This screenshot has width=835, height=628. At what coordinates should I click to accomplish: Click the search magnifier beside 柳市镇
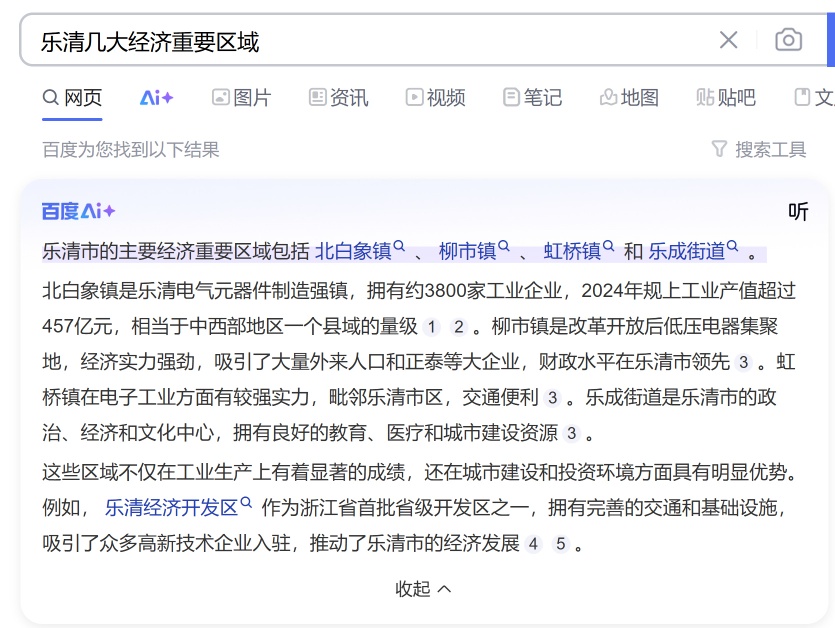tap(503, 246)
